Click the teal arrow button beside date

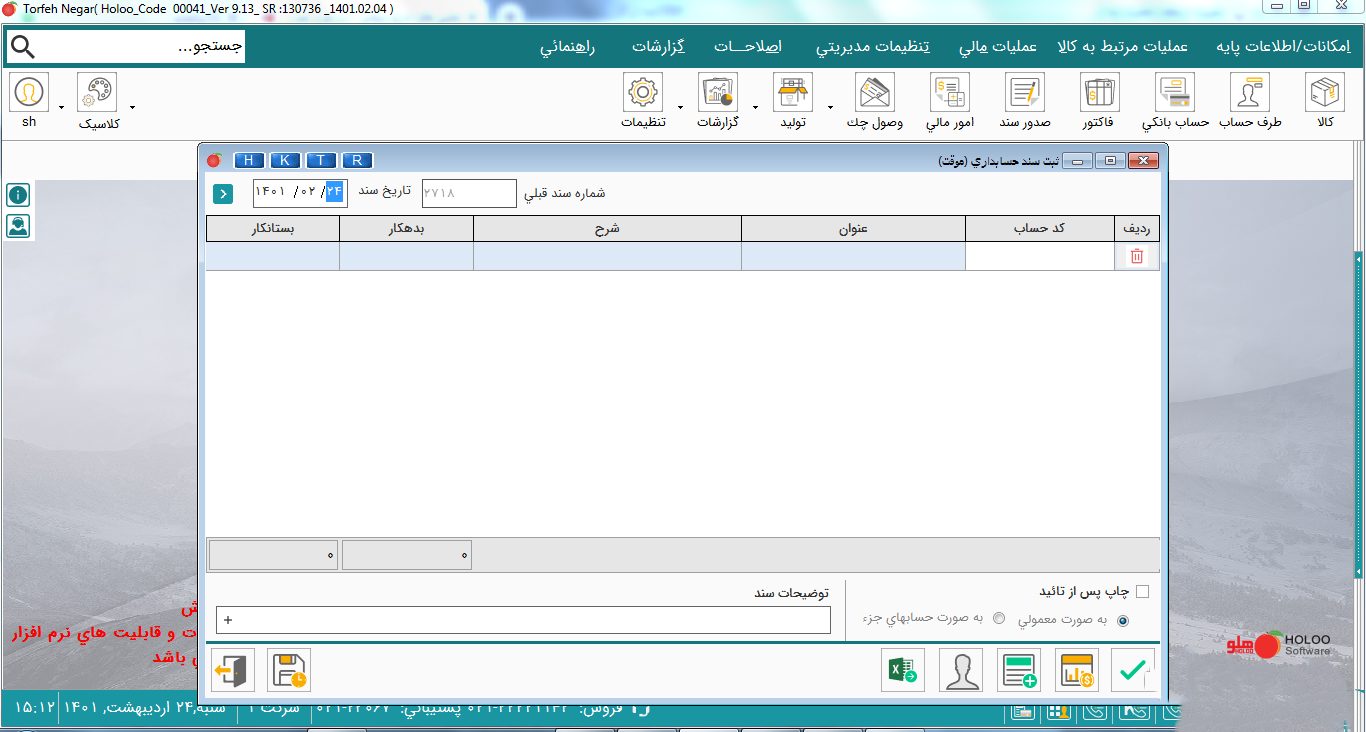click(222, 193)
